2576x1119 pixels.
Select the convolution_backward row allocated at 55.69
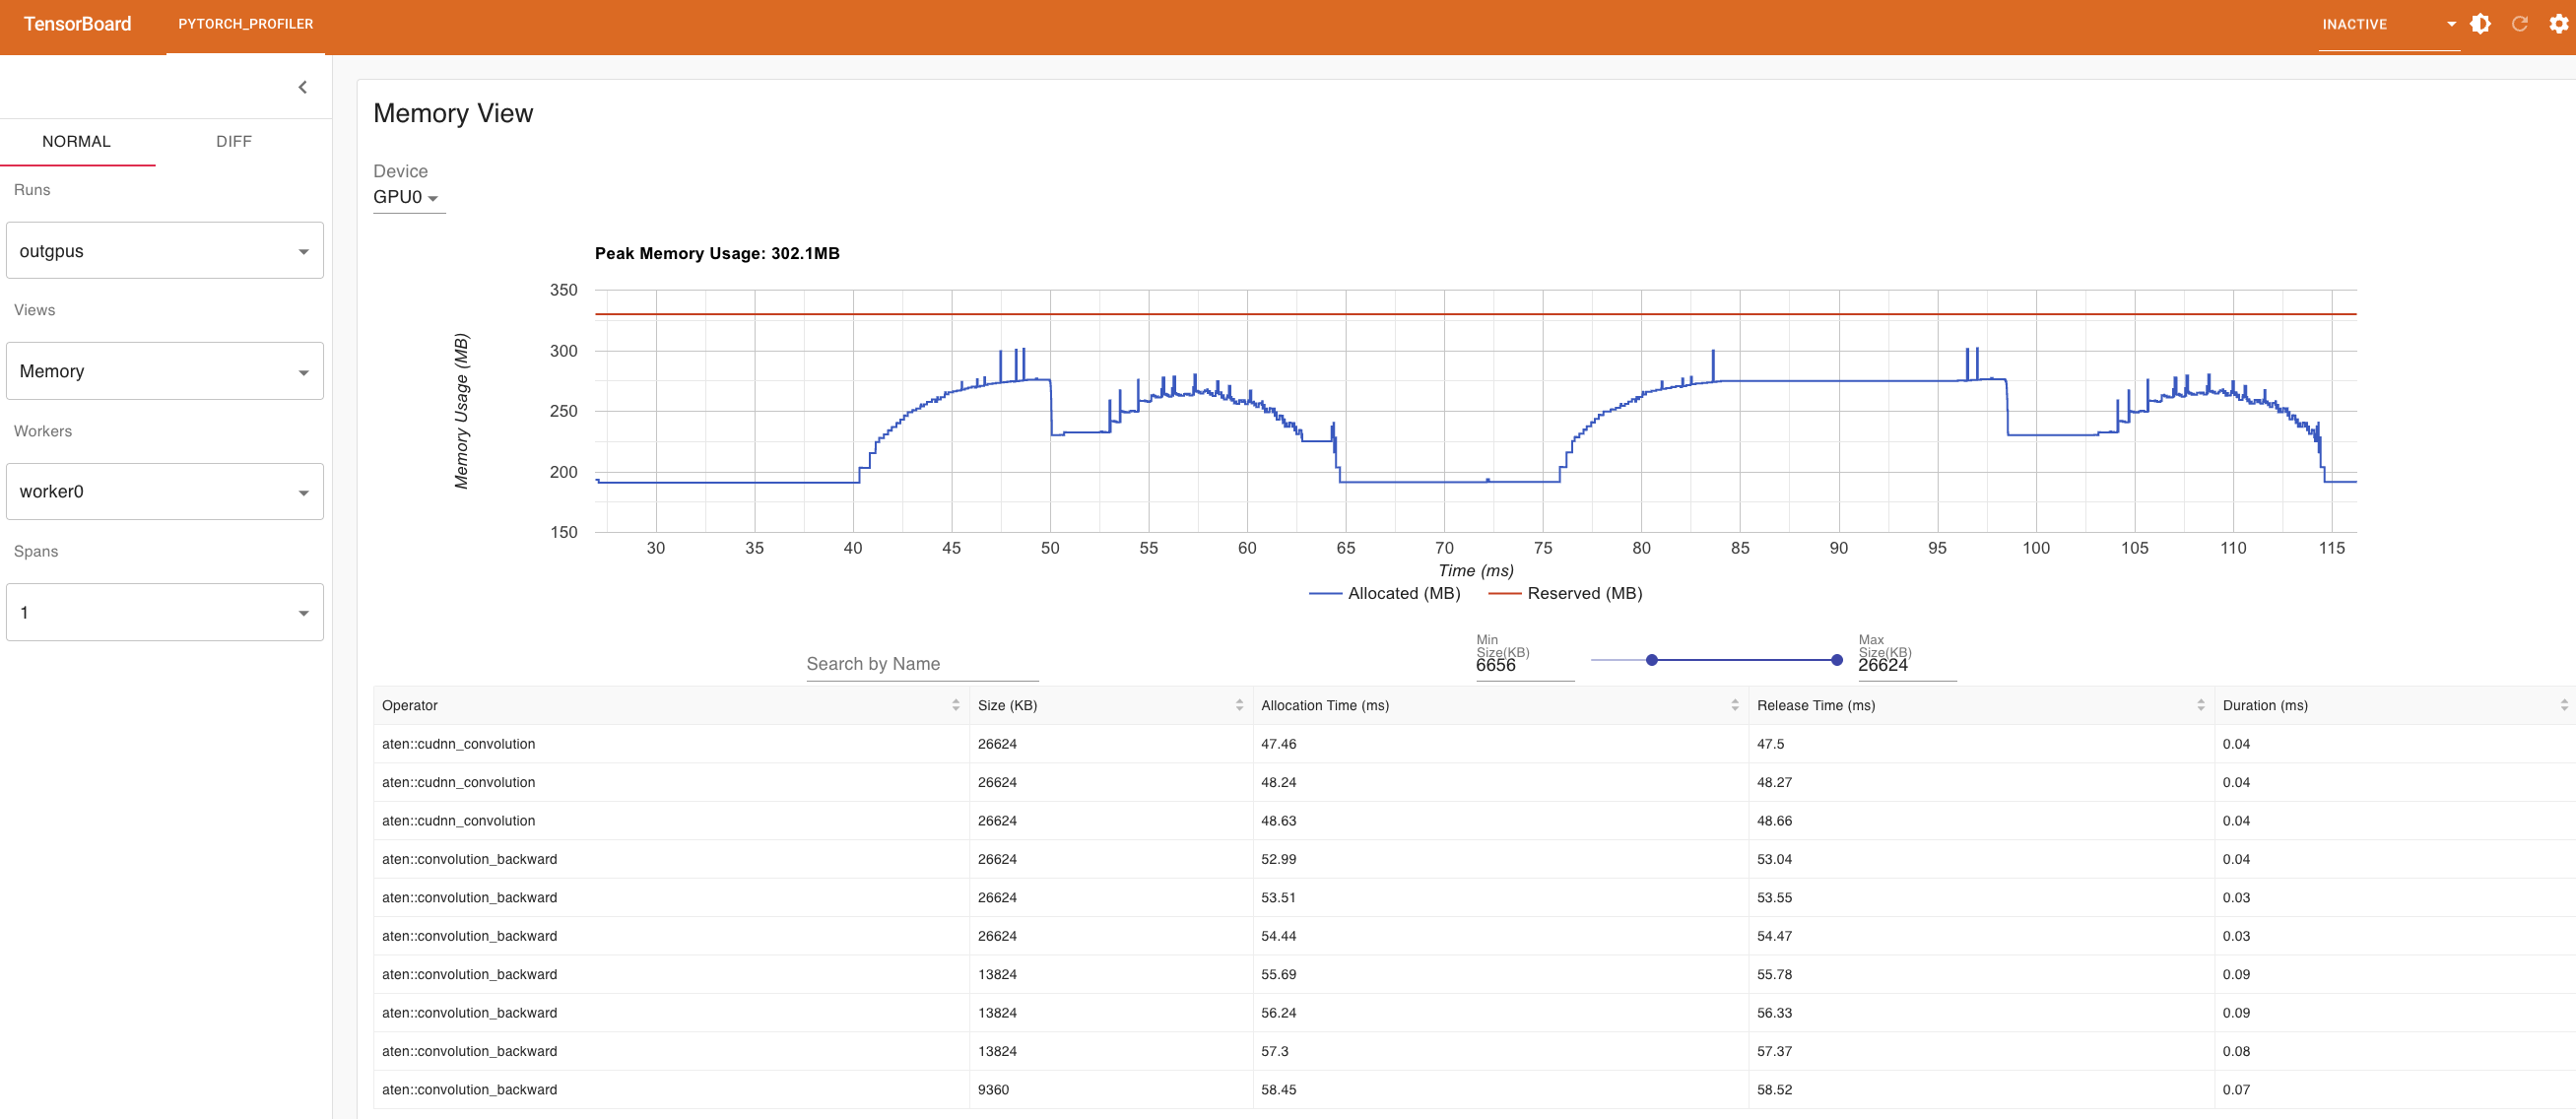pyautogui.click(x=1474, y=974)
